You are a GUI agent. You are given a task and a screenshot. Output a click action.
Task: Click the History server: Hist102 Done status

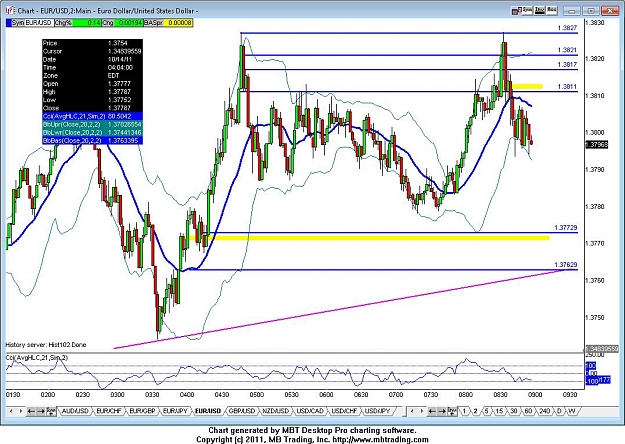[46, 345]
